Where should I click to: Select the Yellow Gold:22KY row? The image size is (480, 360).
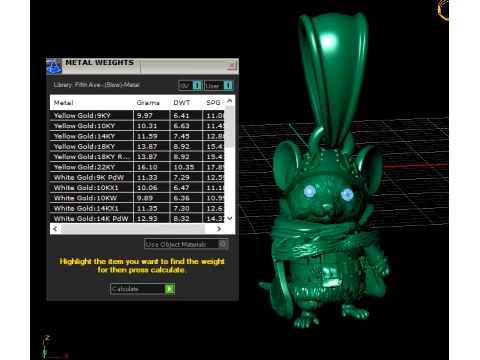pos(138,167)
